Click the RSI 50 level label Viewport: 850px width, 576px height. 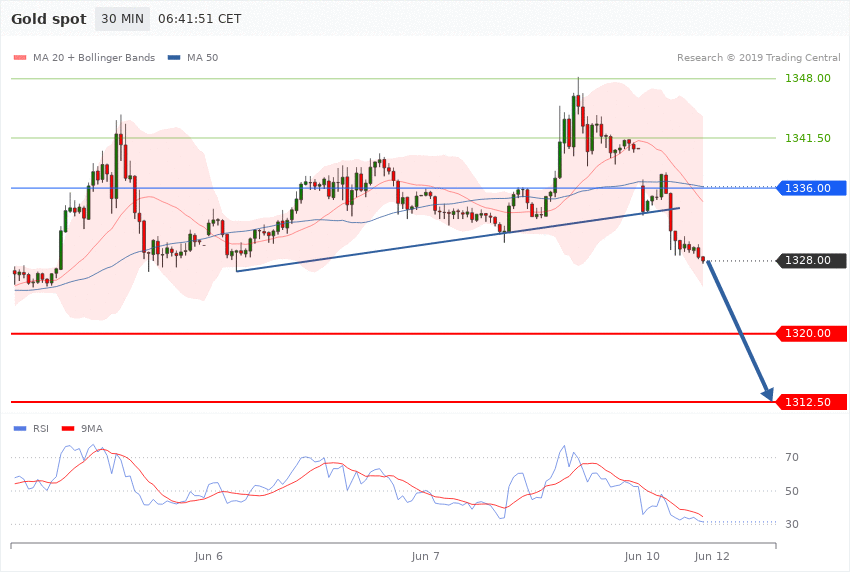click(x=792, y=491)
